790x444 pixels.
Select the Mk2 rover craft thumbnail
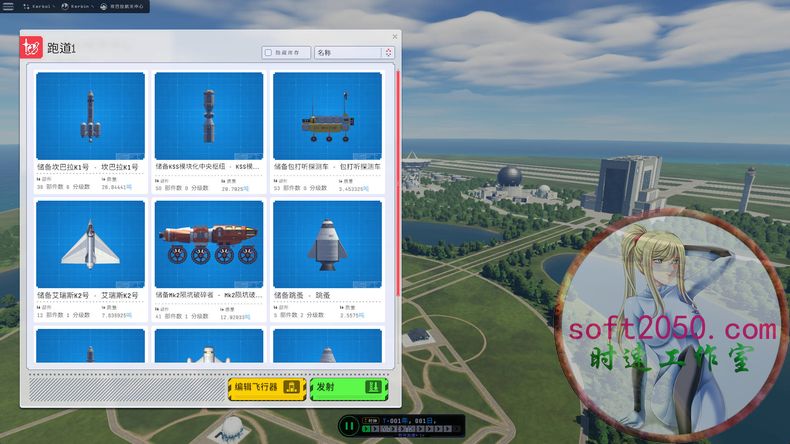coord(208,244)
